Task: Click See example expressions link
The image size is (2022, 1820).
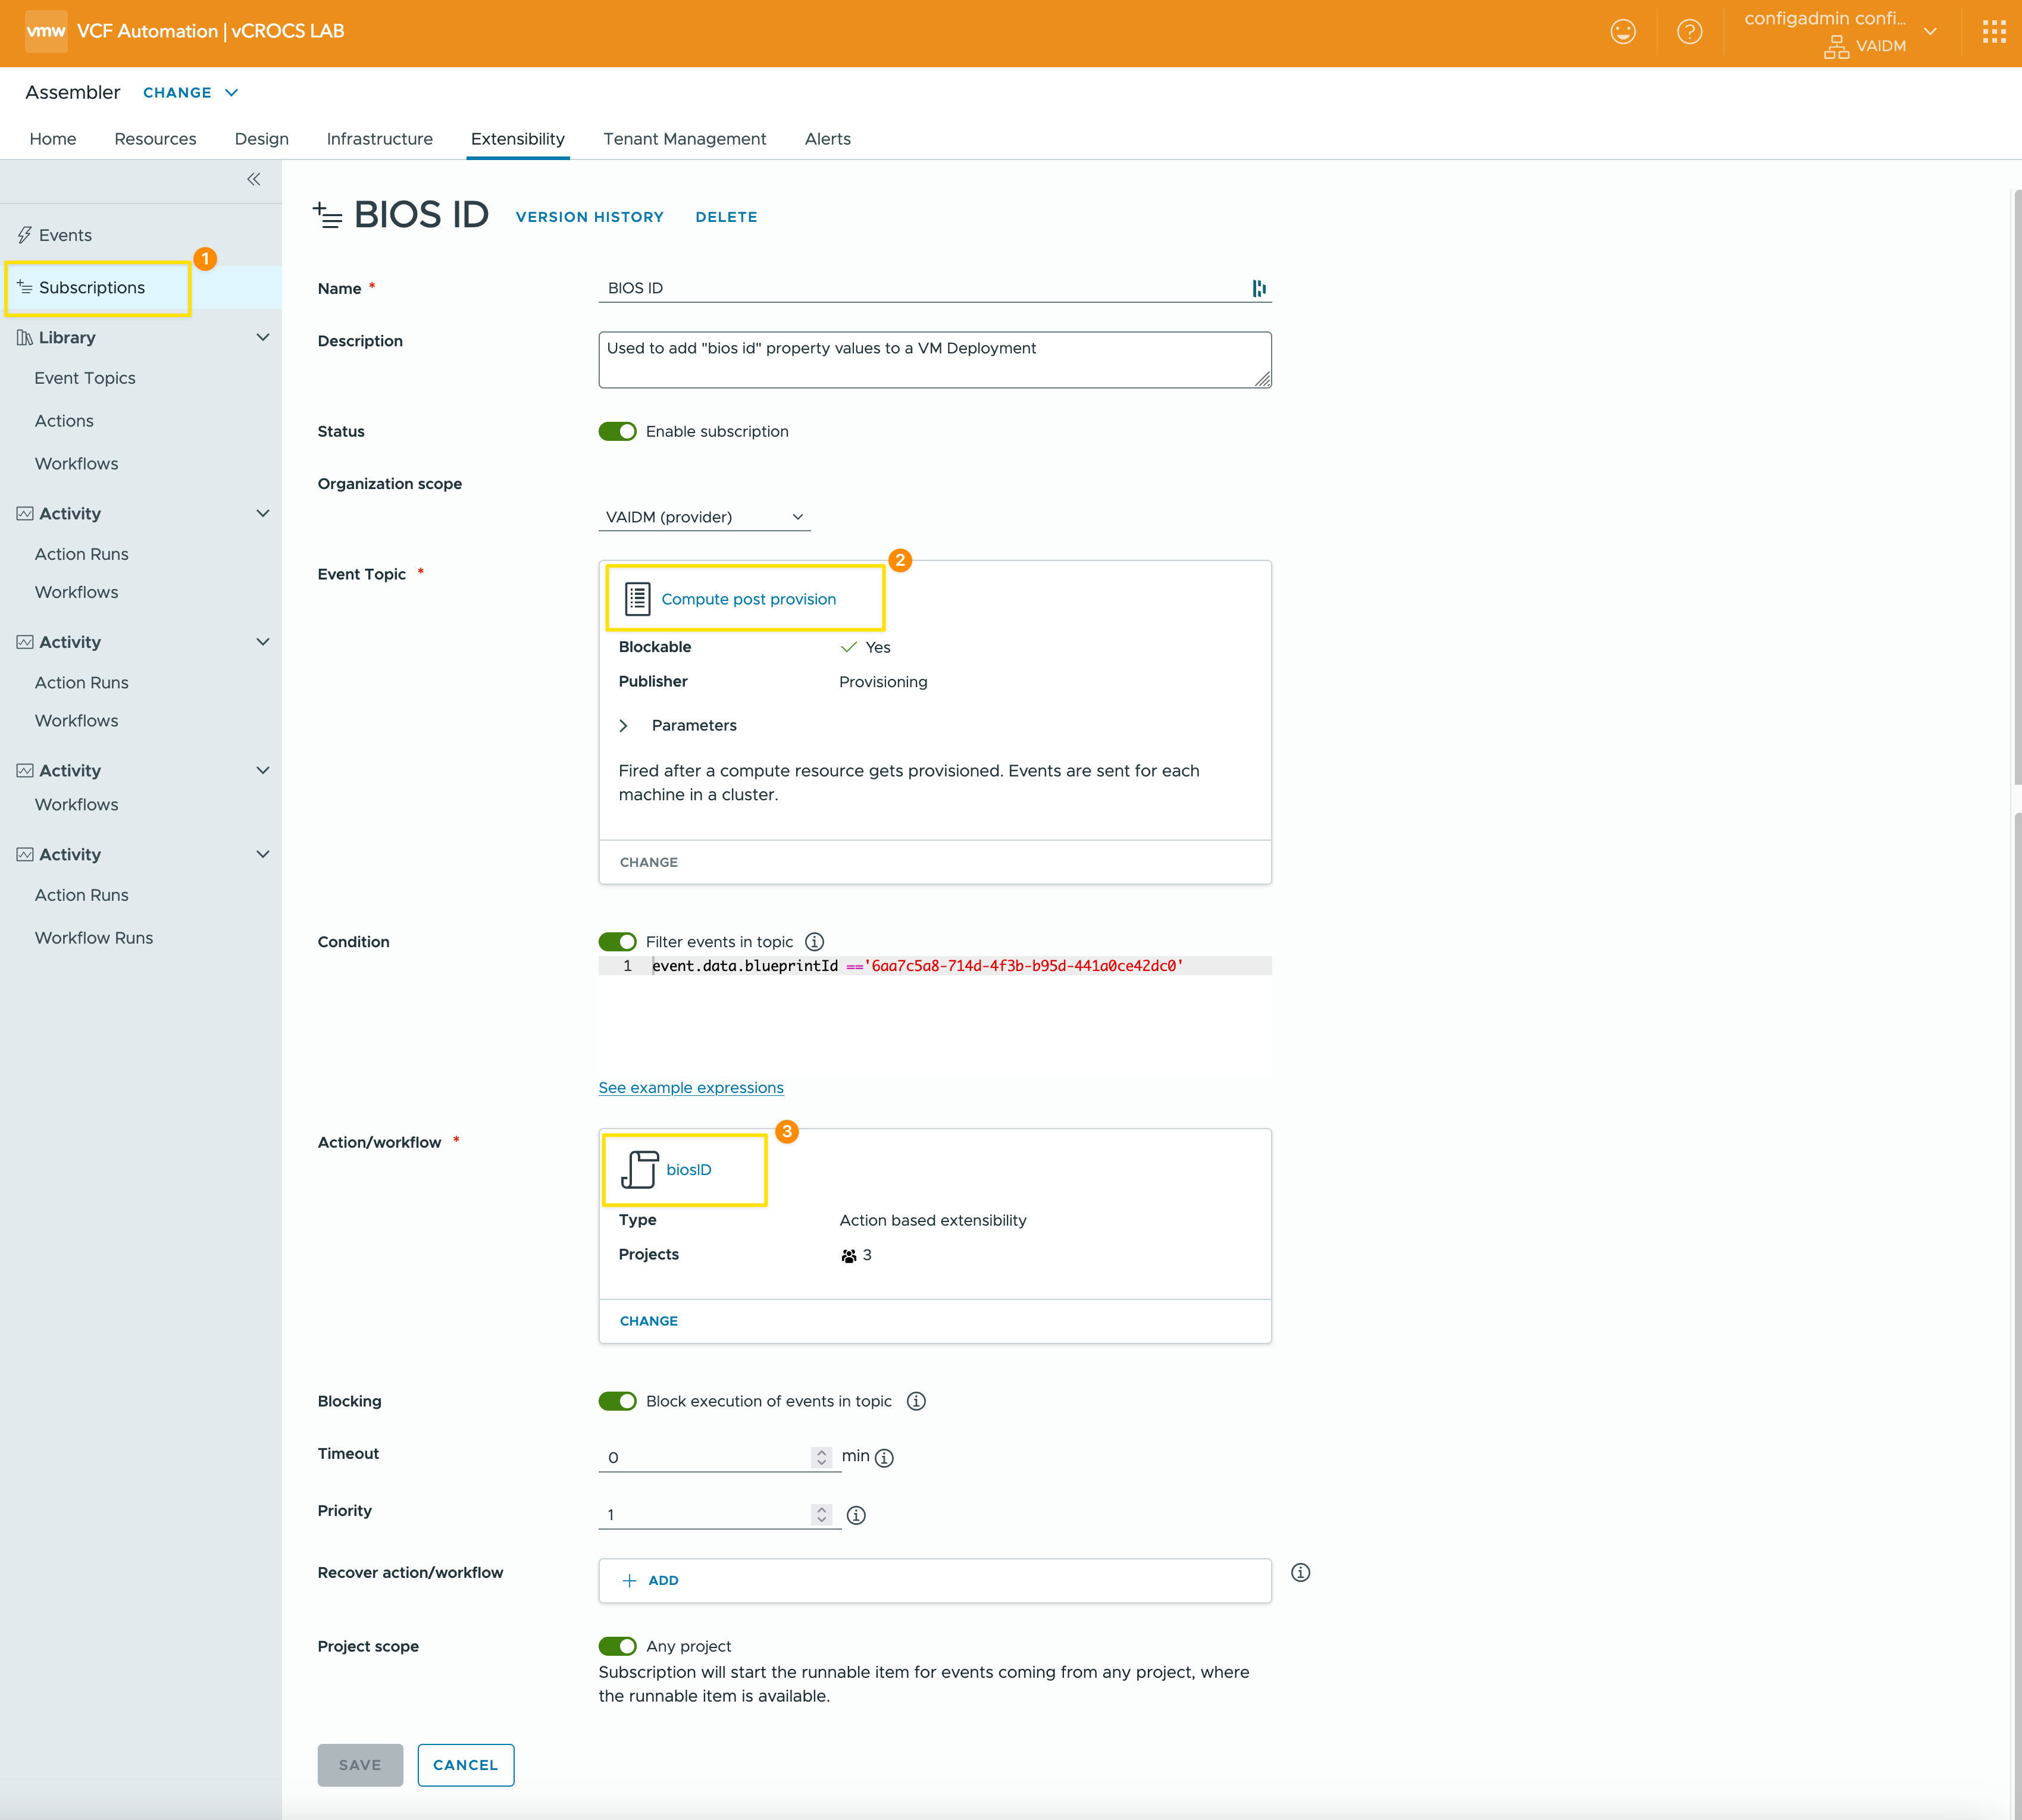Action: [x=690, y=1087]
